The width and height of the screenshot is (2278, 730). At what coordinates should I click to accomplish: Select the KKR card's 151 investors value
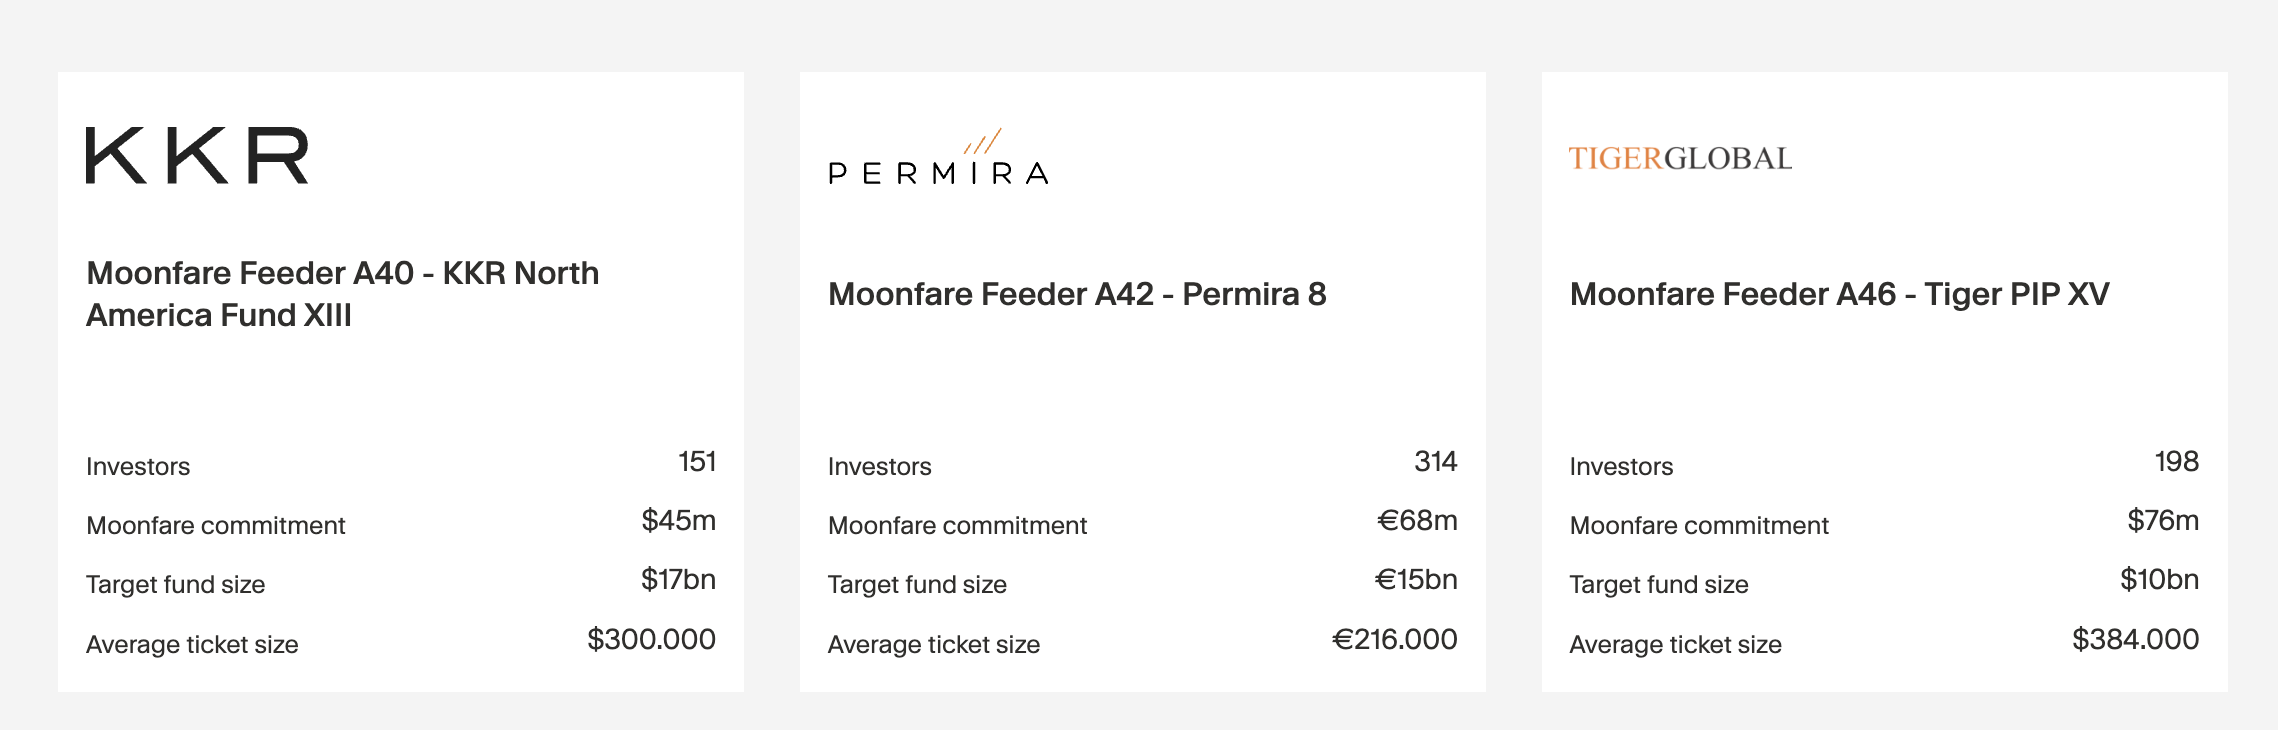click(x=697, y=462)
